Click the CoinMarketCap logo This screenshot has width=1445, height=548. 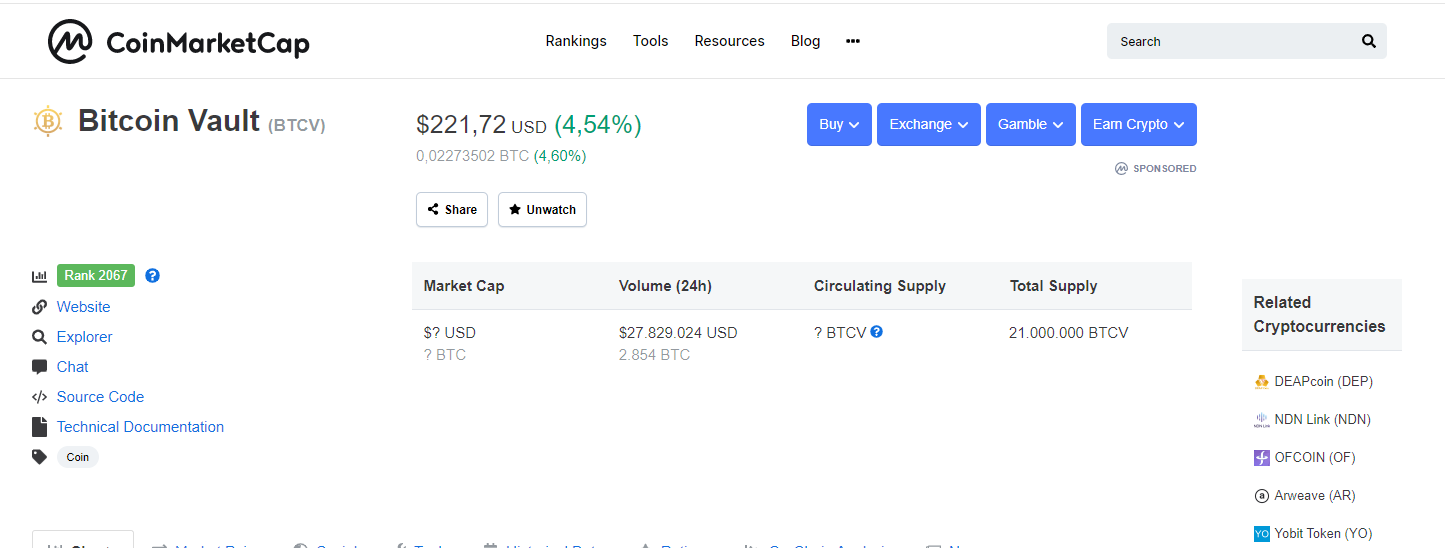click(x=179, y=42)
